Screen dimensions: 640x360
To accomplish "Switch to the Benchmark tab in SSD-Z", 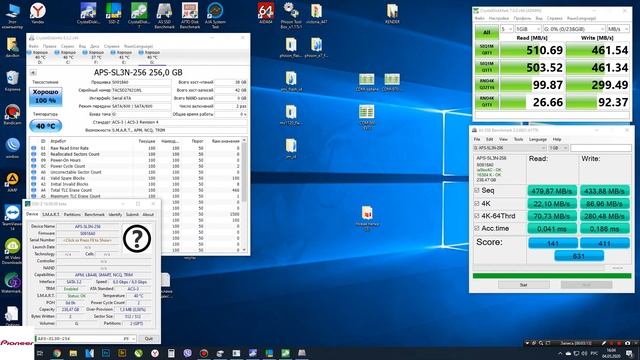I will 95,214.
